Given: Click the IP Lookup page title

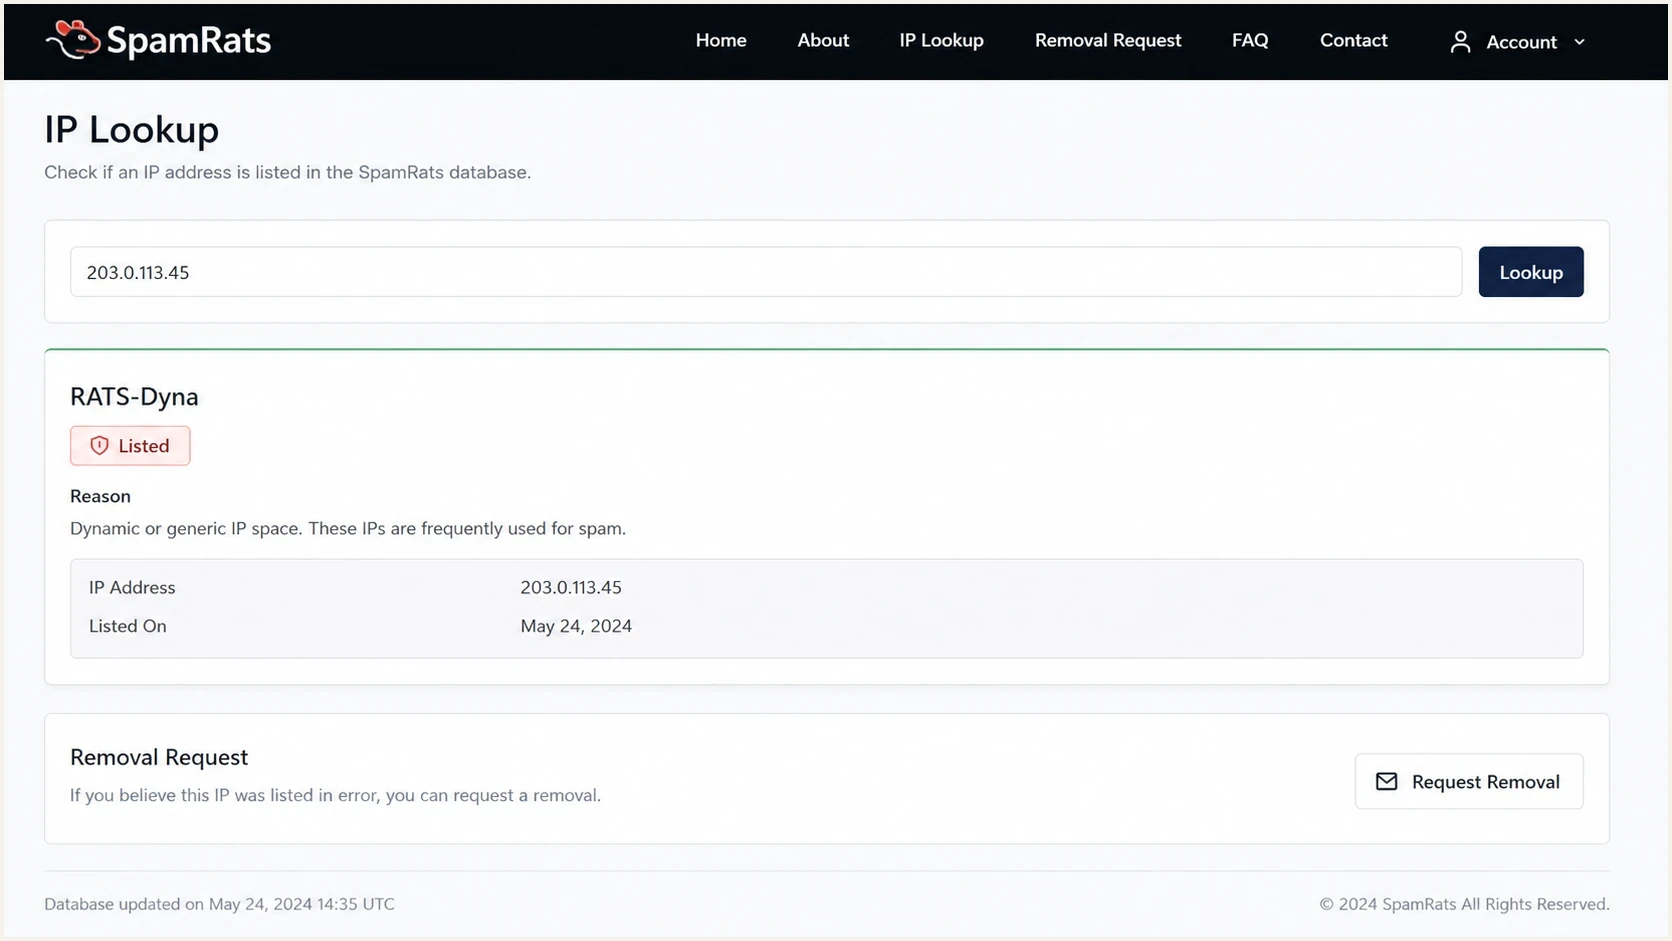Looking at the screenshot, I should pyautogui.click(x=131, y=130).
